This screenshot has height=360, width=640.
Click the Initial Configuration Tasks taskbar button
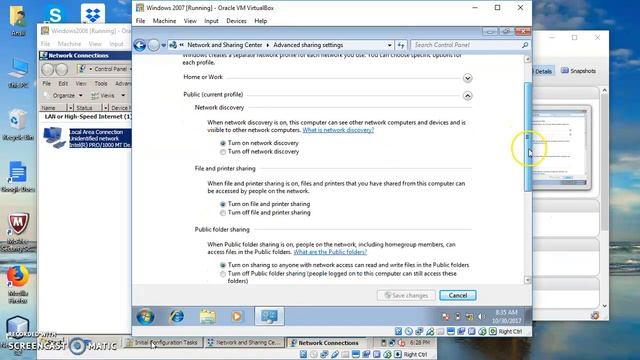(x=162, y=343)
